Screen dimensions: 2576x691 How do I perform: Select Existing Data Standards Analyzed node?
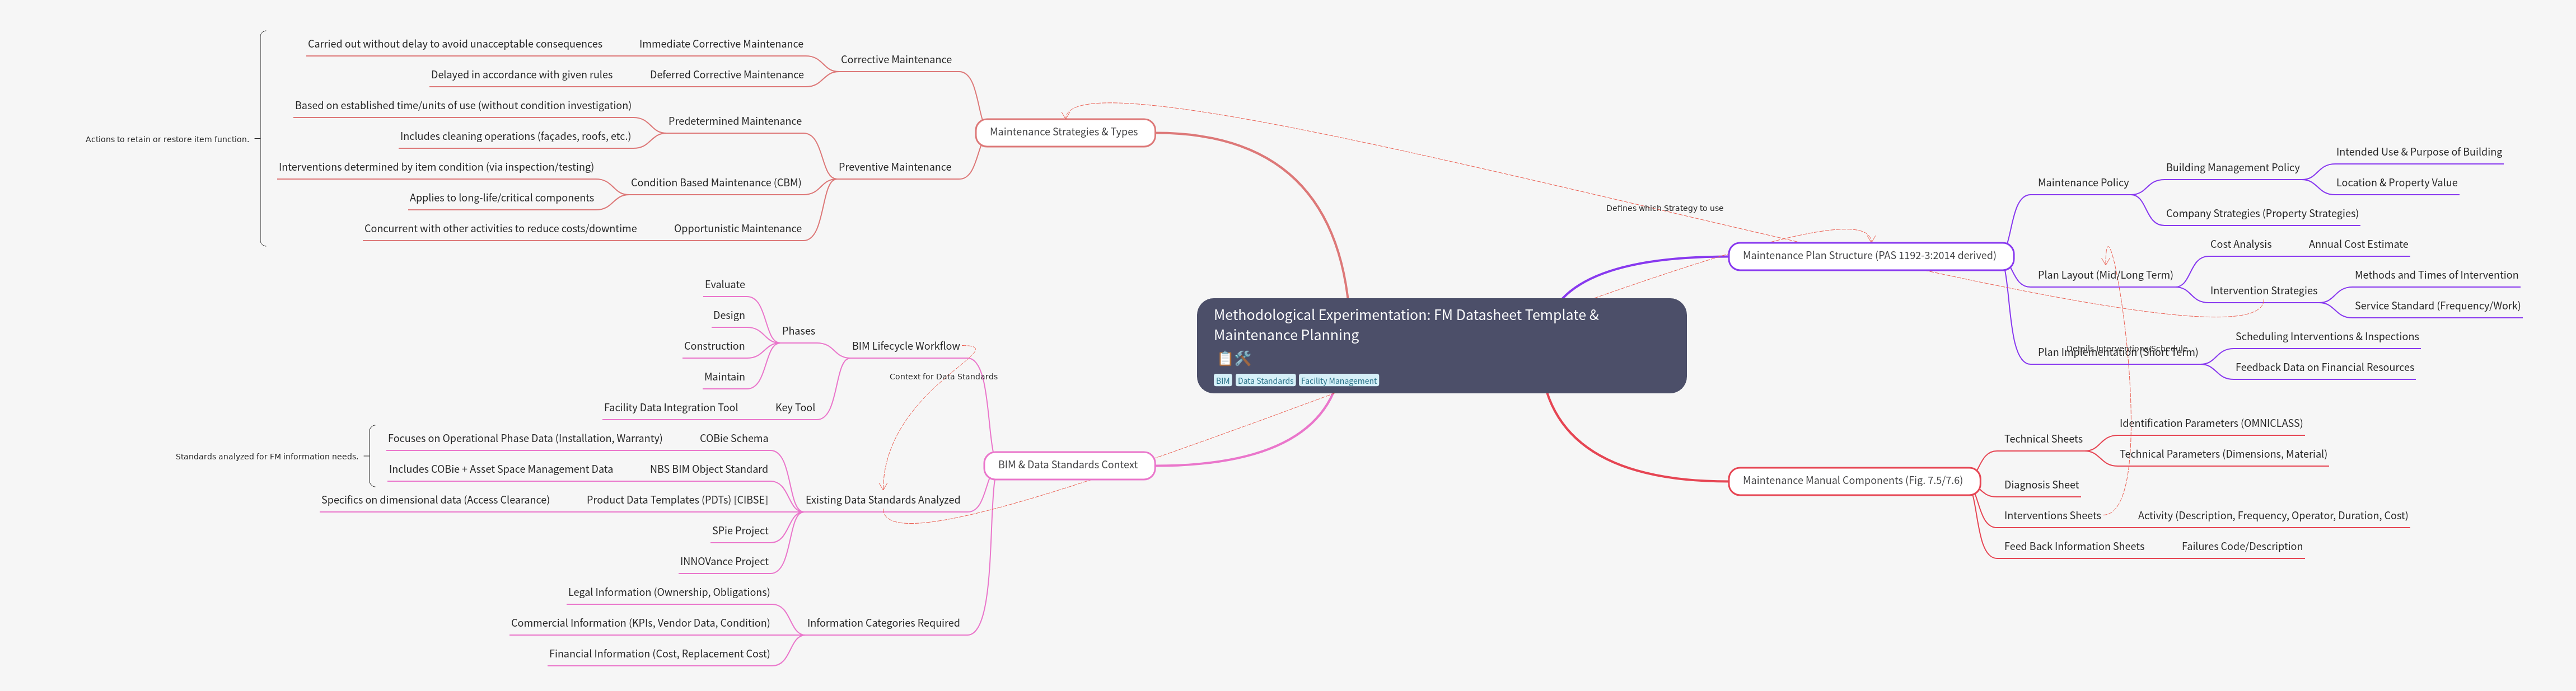coord(882,500)
